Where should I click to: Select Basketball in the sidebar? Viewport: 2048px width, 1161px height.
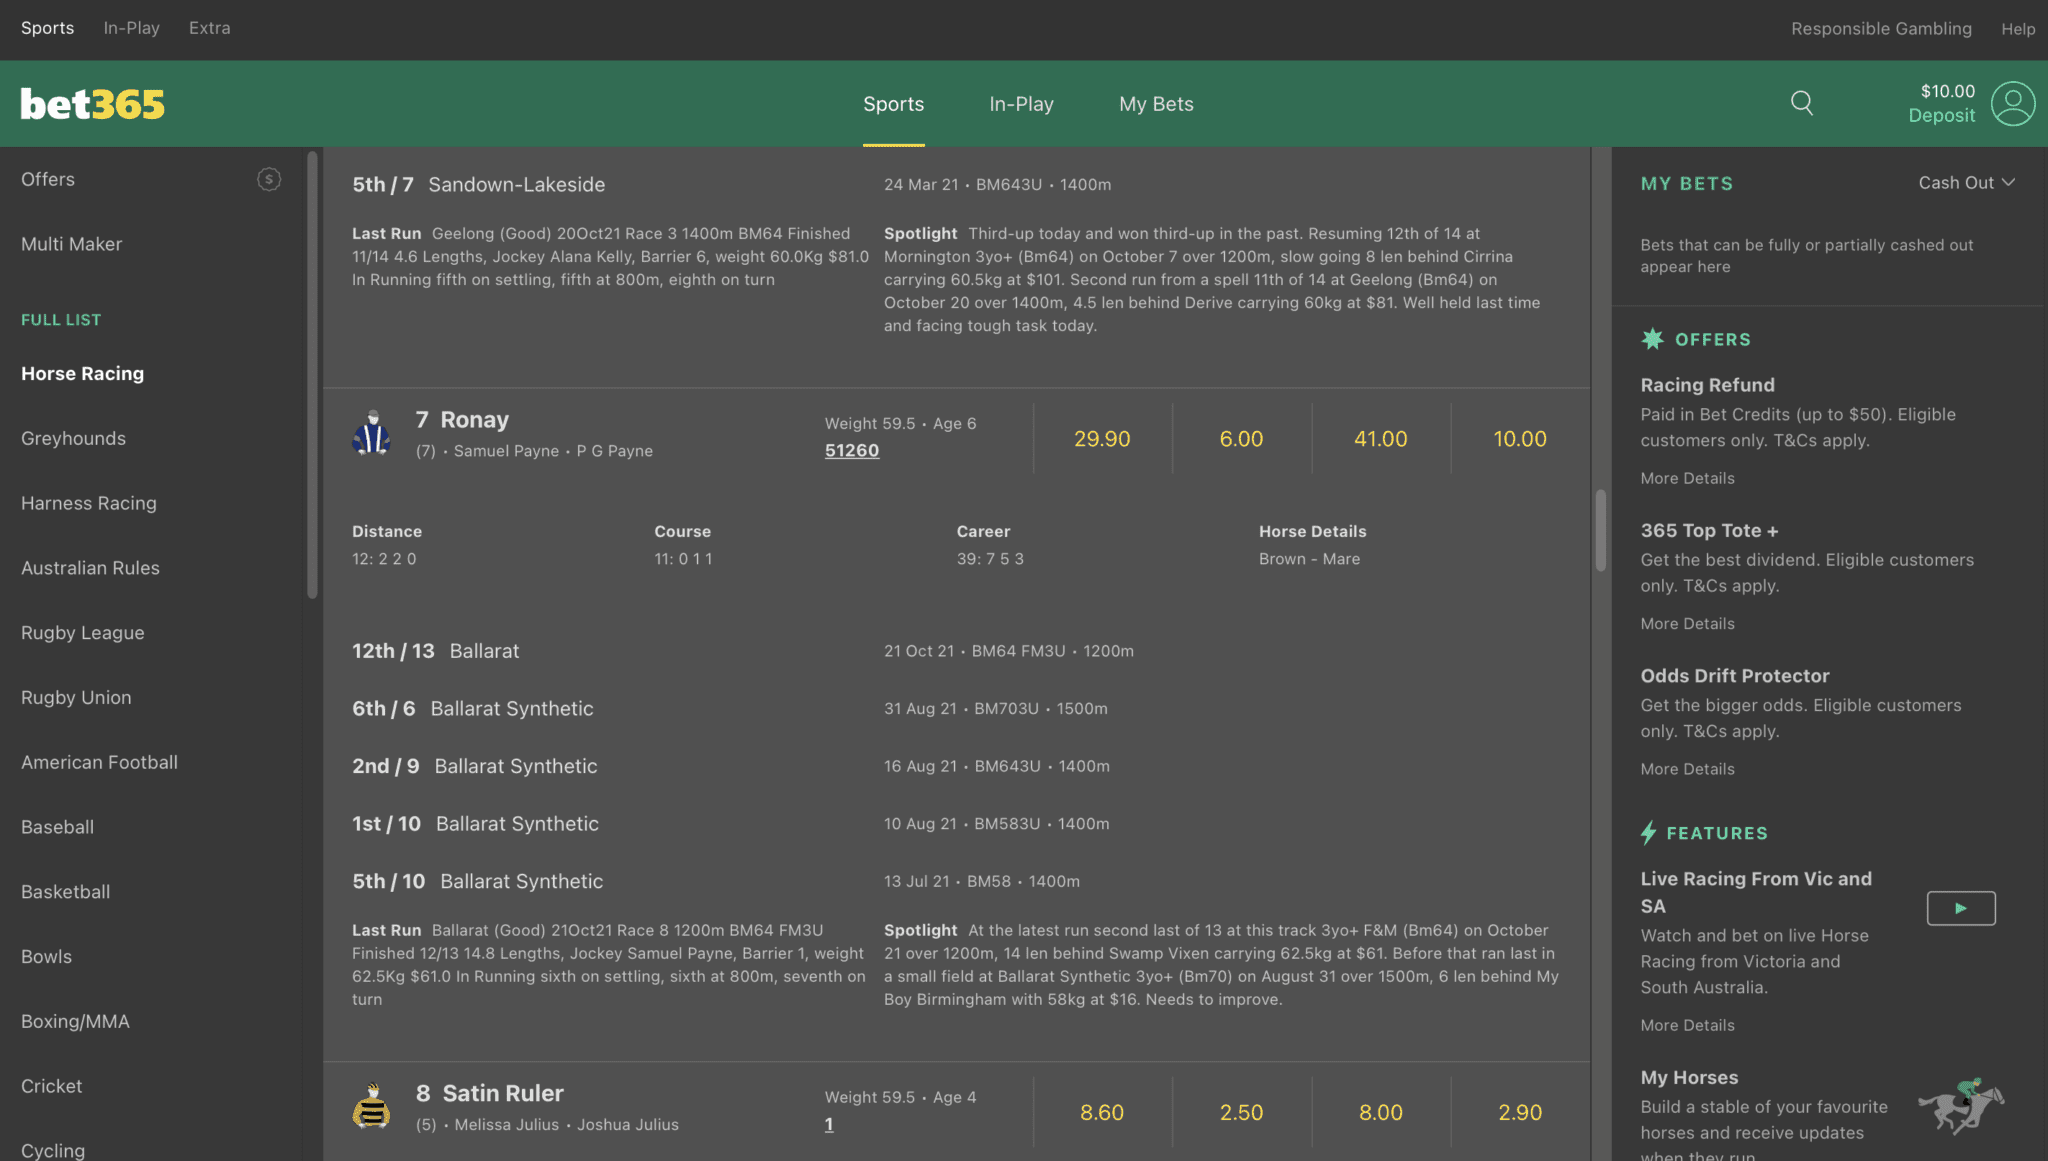(65, 892)
